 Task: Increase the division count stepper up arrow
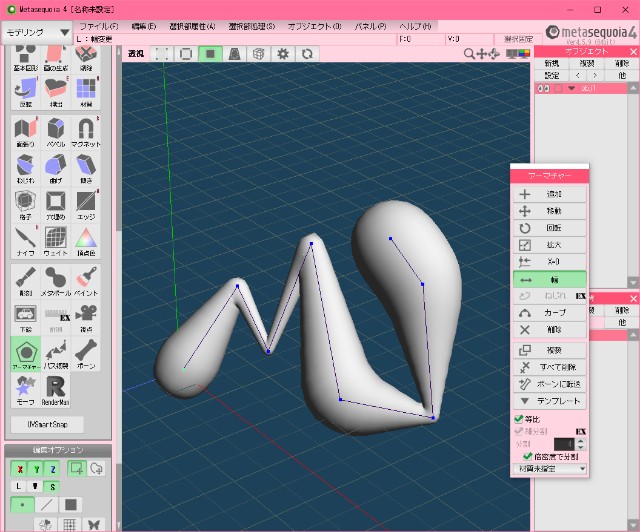point(581,441)
